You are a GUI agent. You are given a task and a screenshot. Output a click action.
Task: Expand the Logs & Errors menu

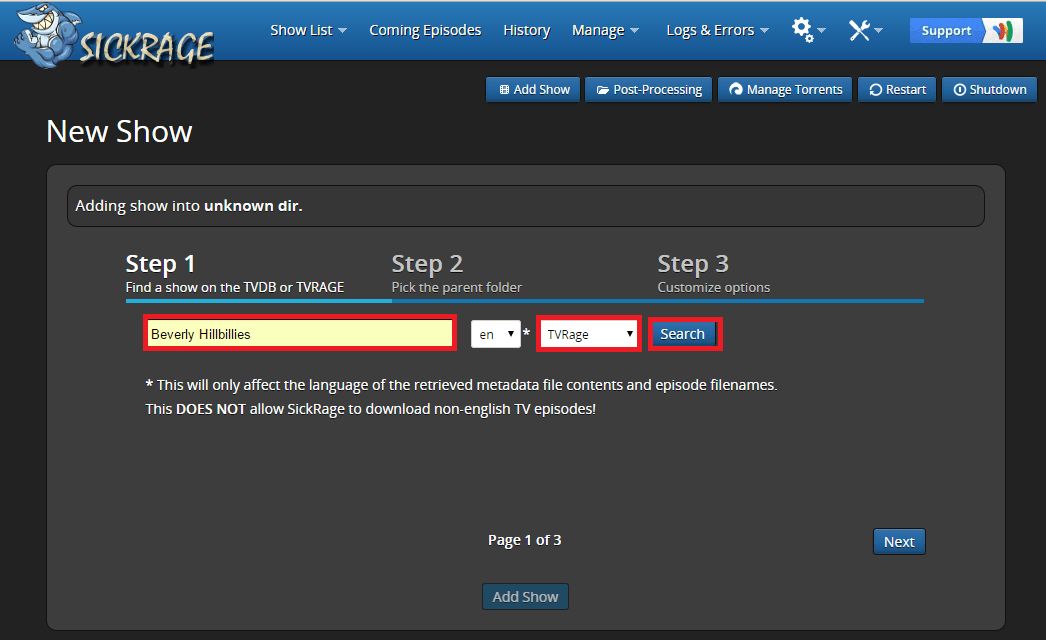[x=717, y=30]
